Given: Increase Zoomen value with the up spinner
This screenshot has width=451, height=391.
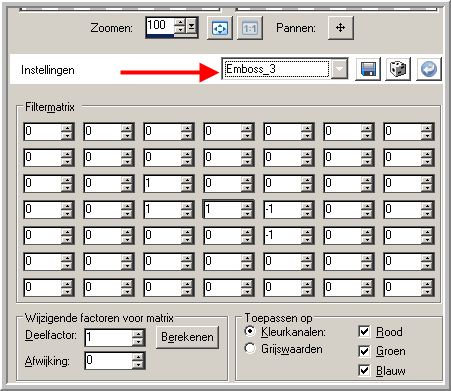Looking at the screenshot, I should 180,22.
